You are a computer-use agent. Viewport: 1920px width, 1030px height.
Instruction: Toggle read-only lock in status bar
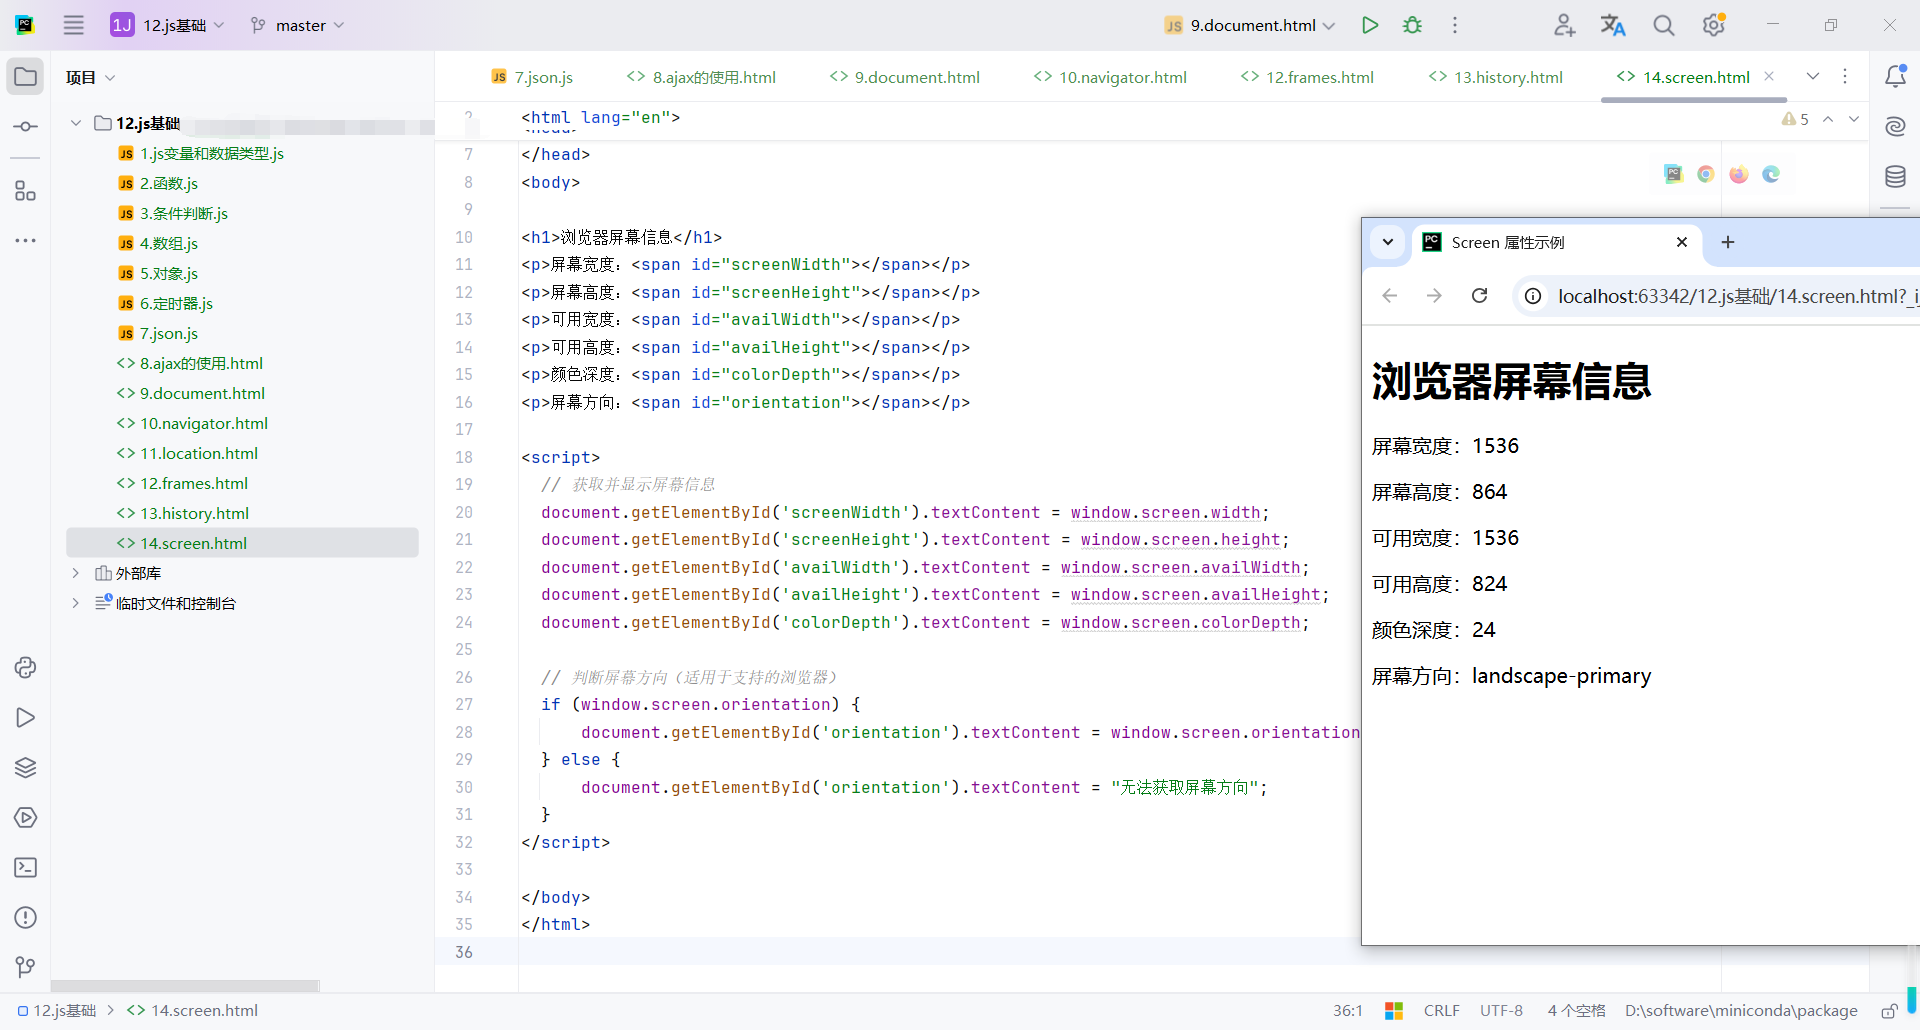pos(1889,1011)
